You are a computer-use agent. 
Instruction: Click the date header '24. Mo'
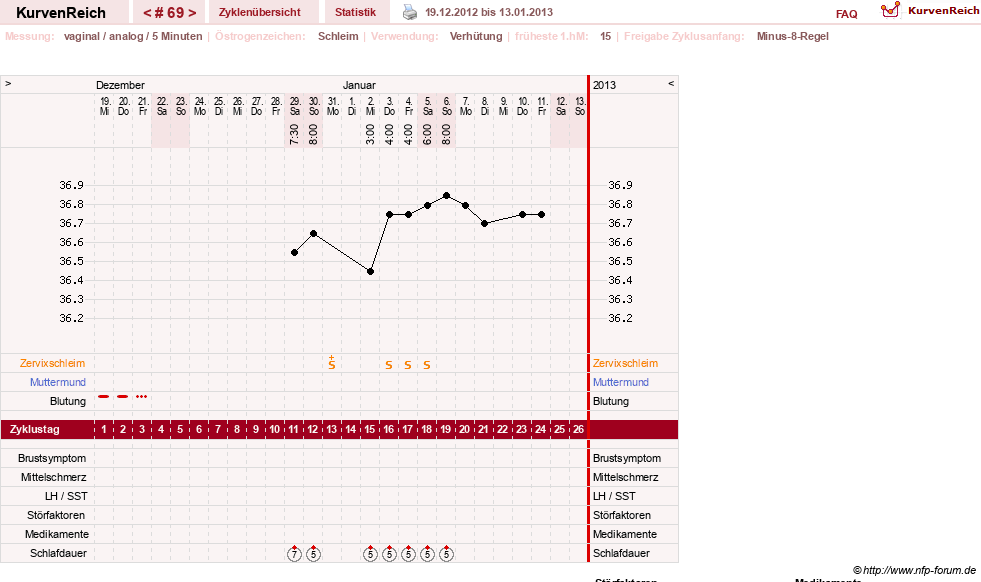(x=200, y=106)
